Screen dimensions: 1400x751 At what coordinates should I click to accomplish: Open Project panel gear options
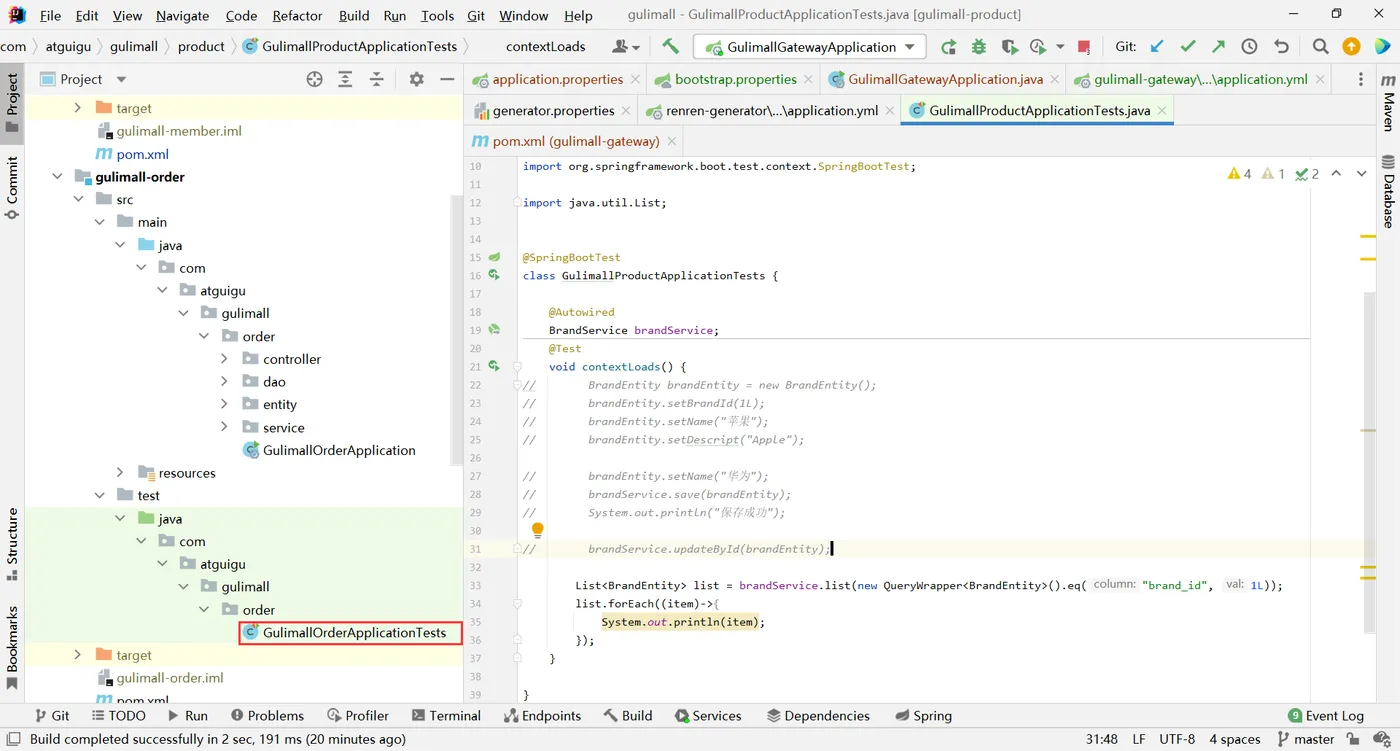coord(417,79)
